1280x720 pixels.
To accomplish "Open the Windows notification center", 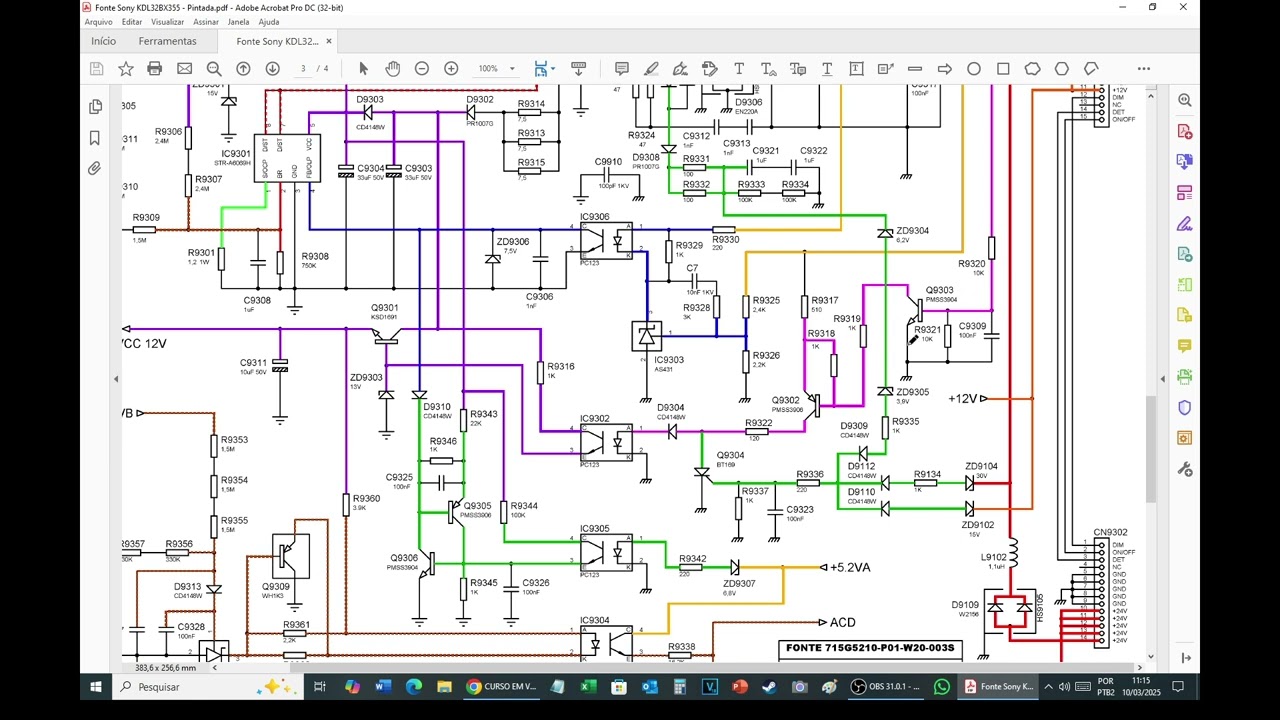I will pyautogui.click(x=1178, y=687).
